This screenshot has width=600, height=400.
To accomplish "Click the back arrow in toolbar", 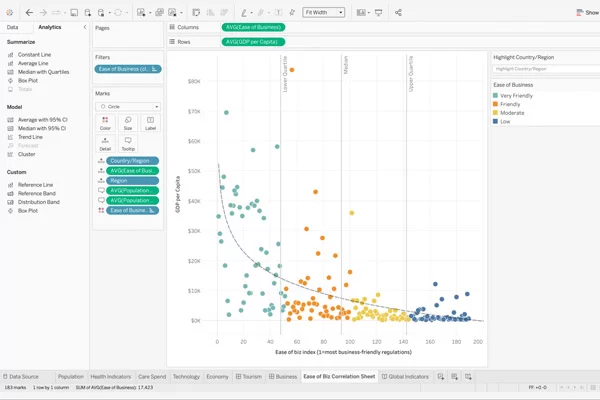I will pos(29,13).
